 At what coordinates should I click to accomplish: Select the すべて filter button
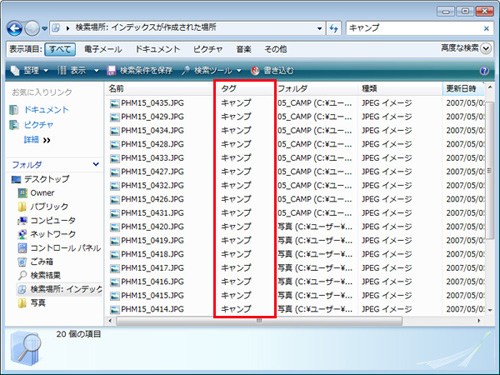[x=60, y=49]
